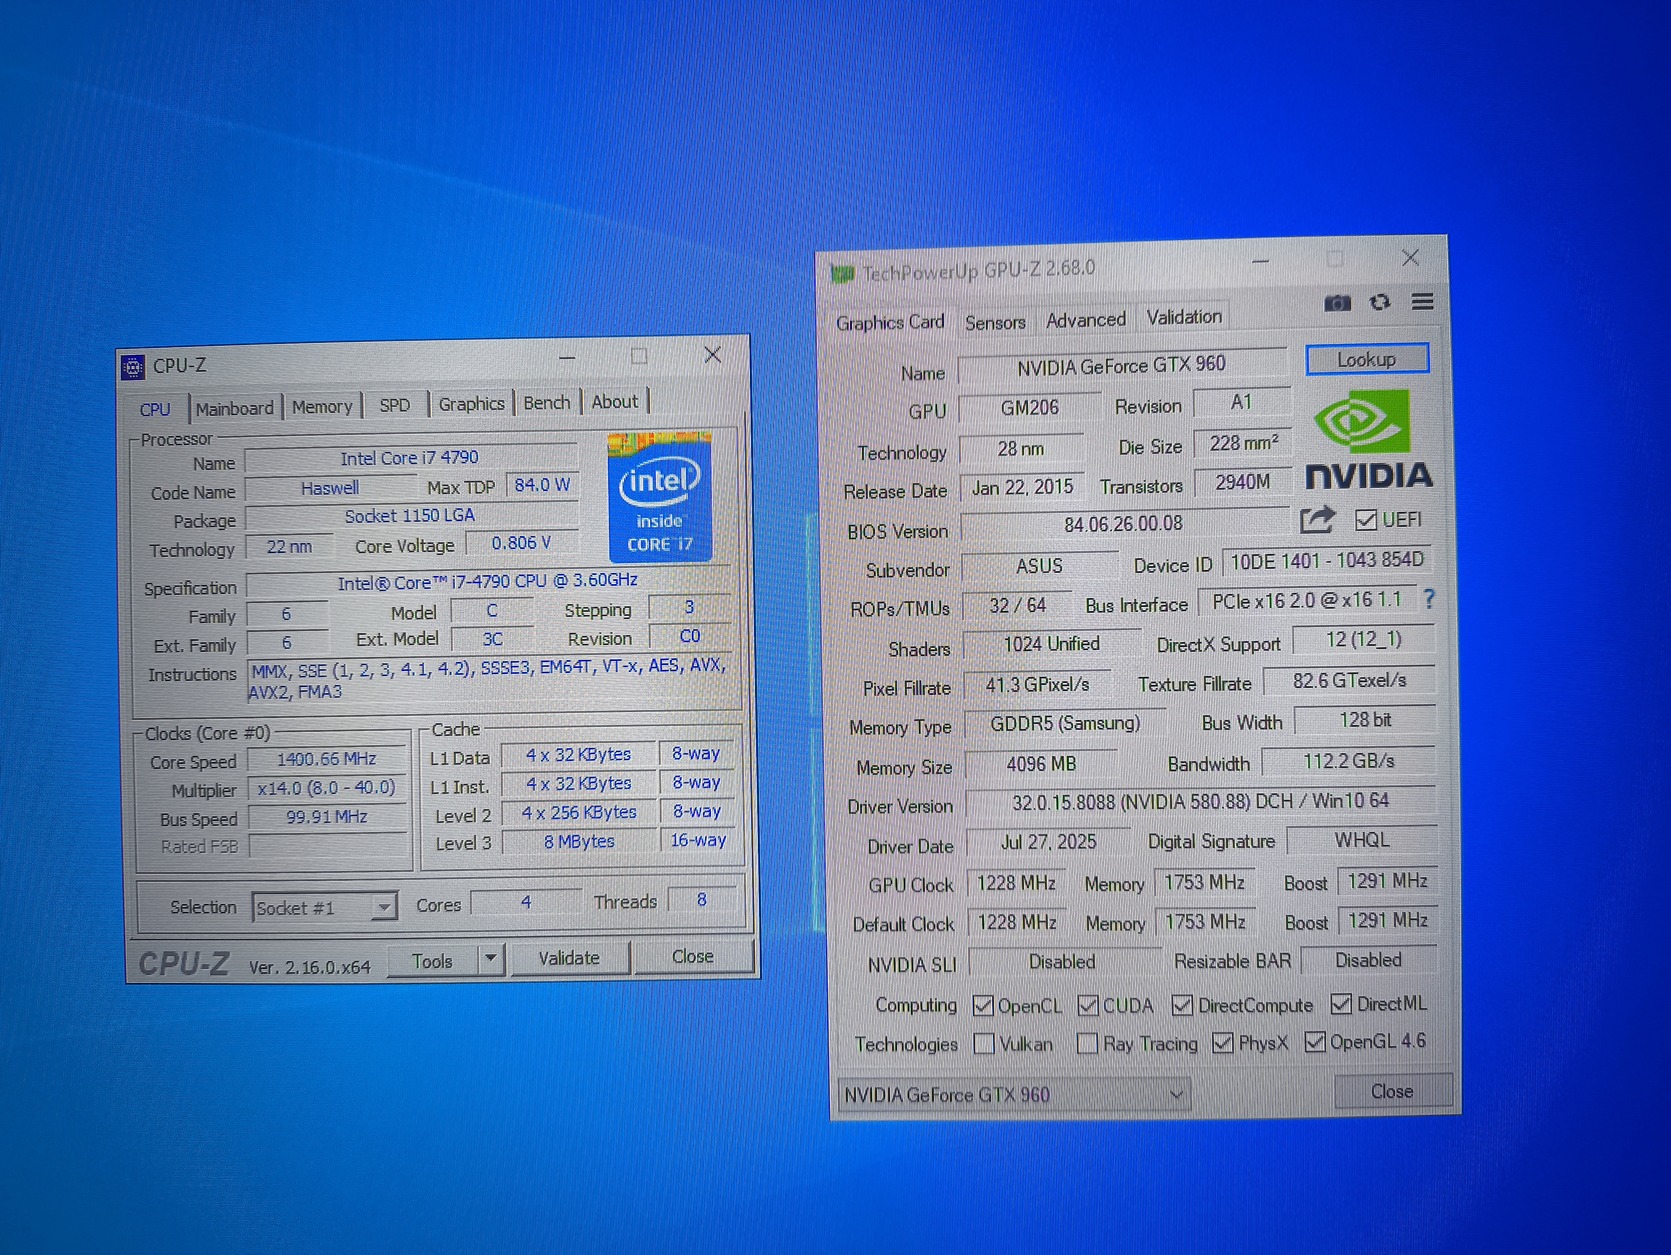
Task: Click the Driver Version field
Action: [x=1200, y=802]
